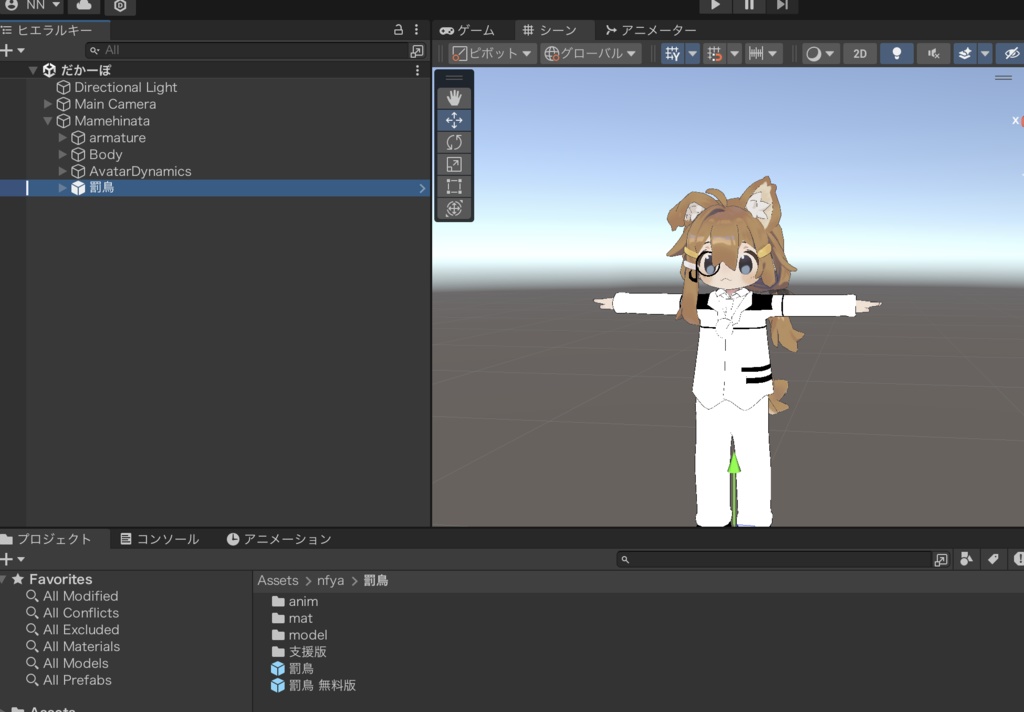
Task: Open the コンソール tab
Action: tap(159, 539)
